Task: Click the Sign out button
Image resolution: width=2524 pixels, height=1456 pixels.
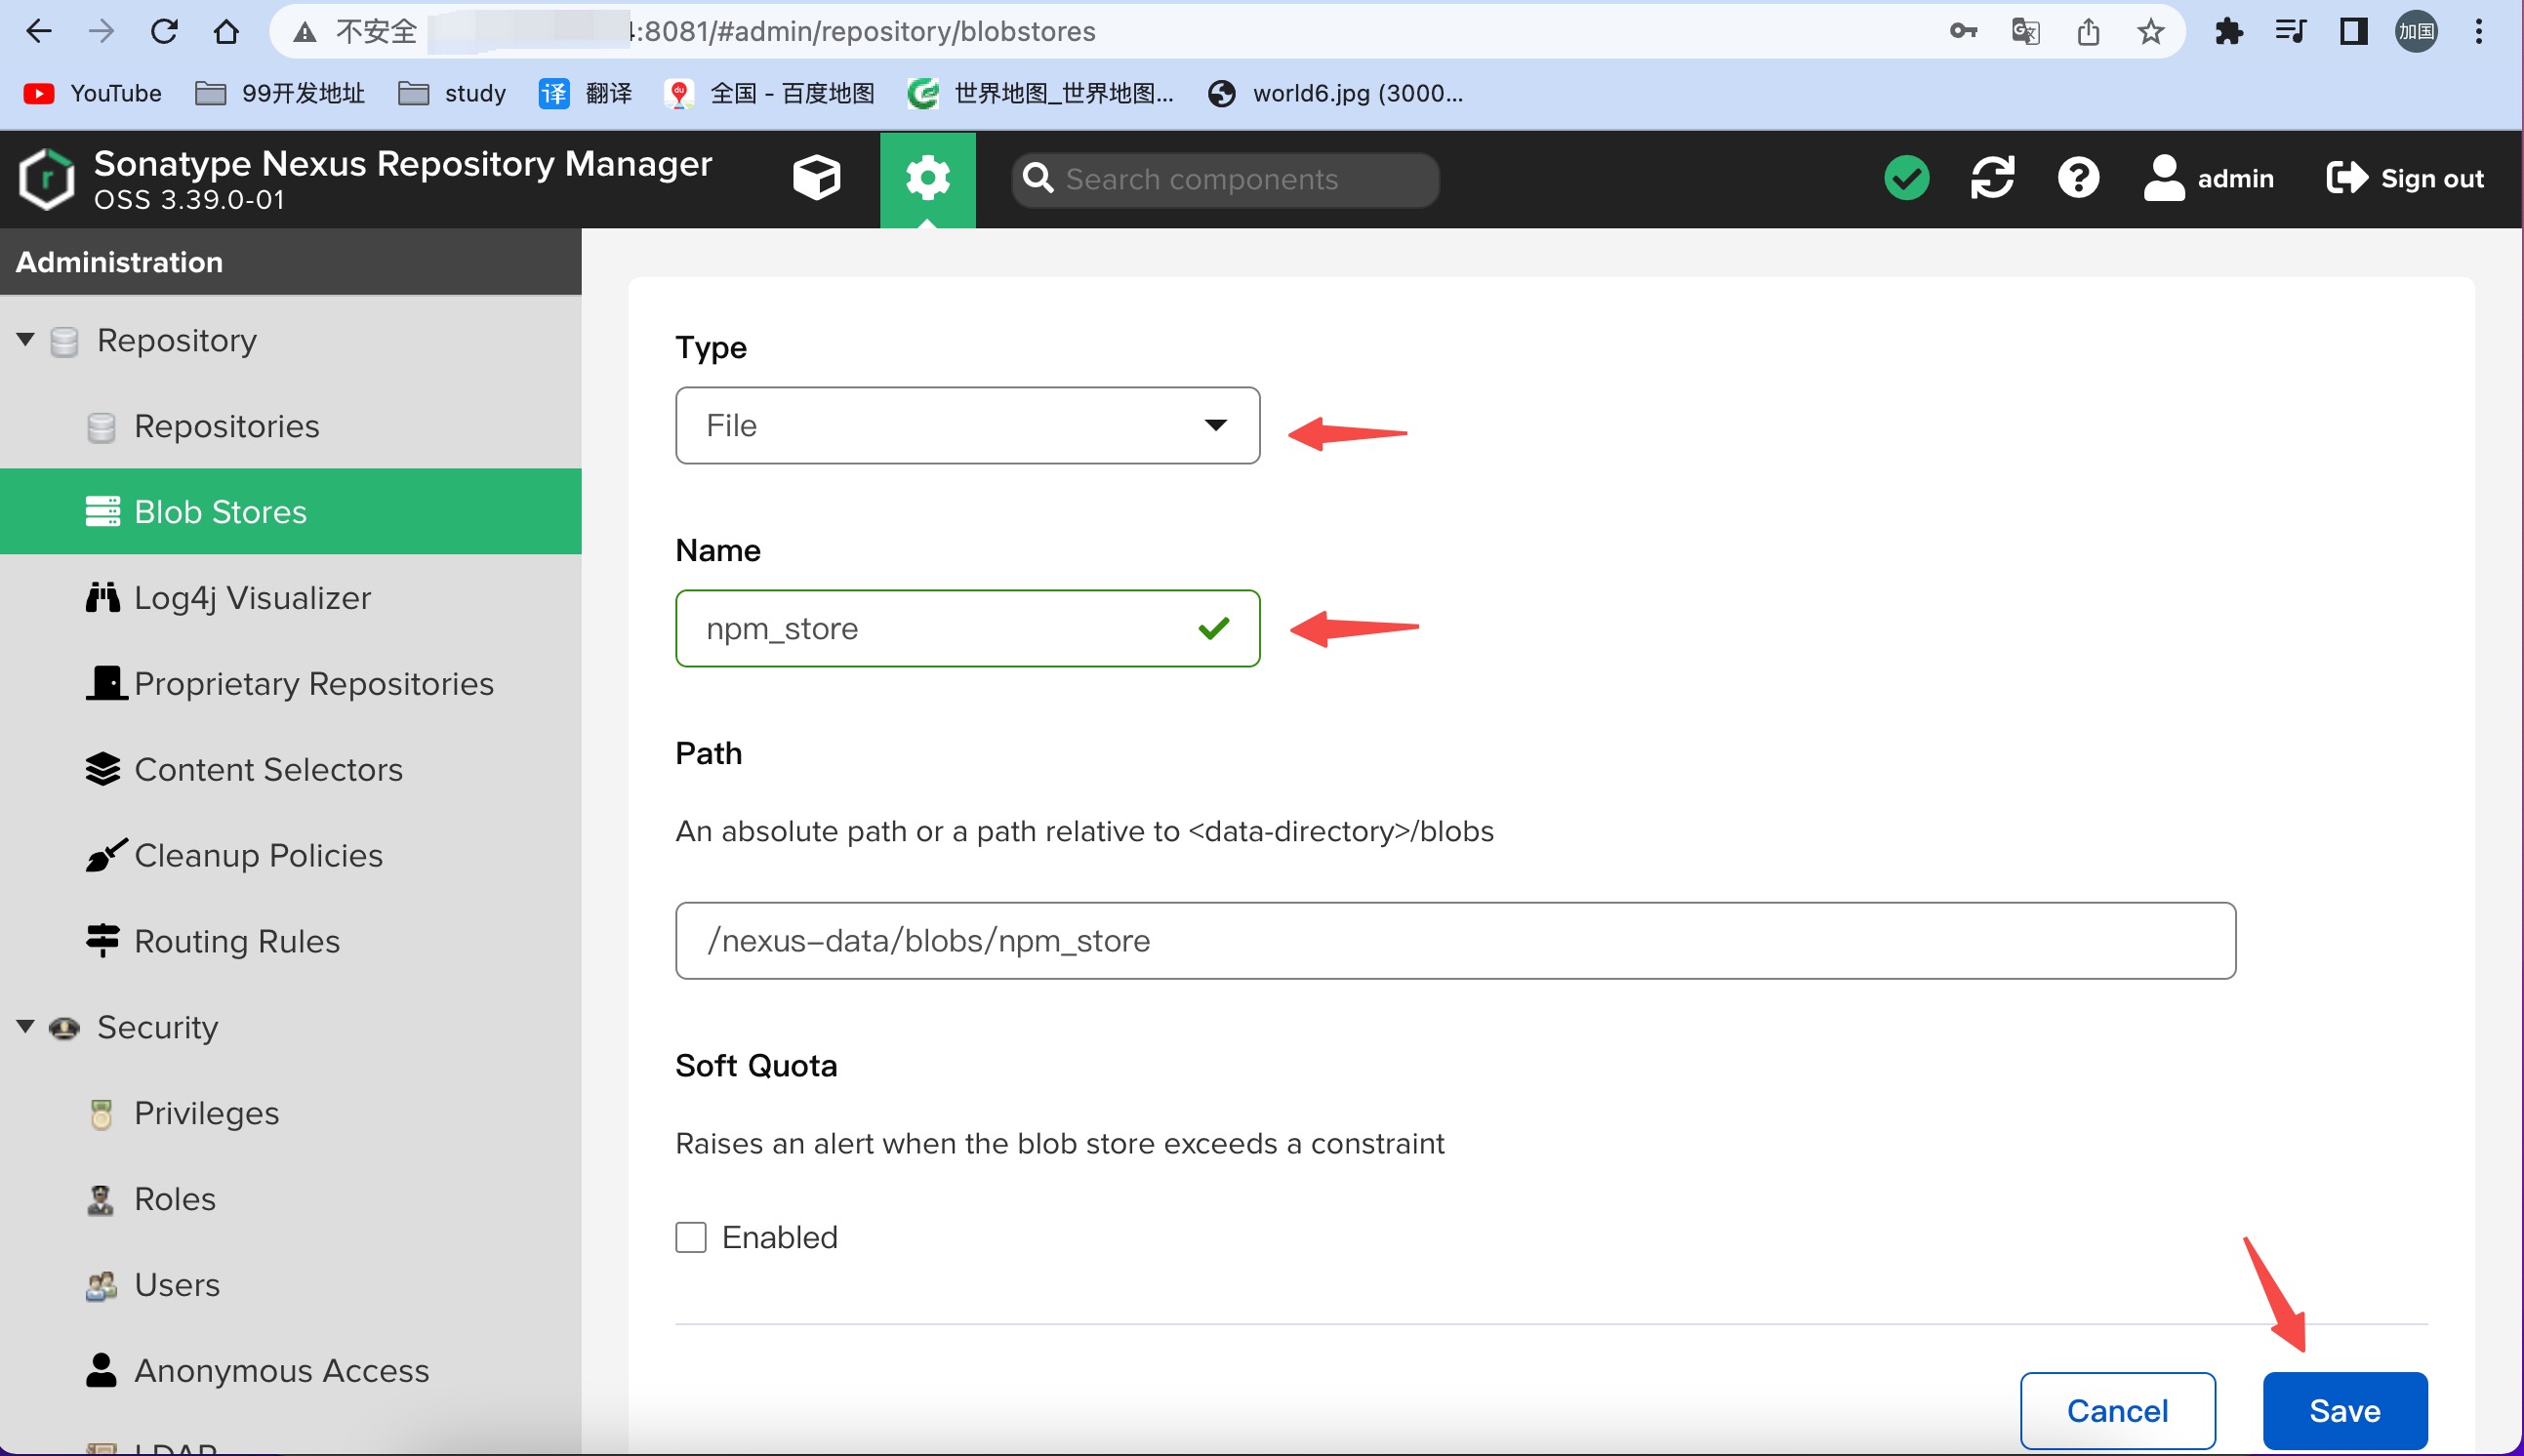Action: click(2405, 178)
